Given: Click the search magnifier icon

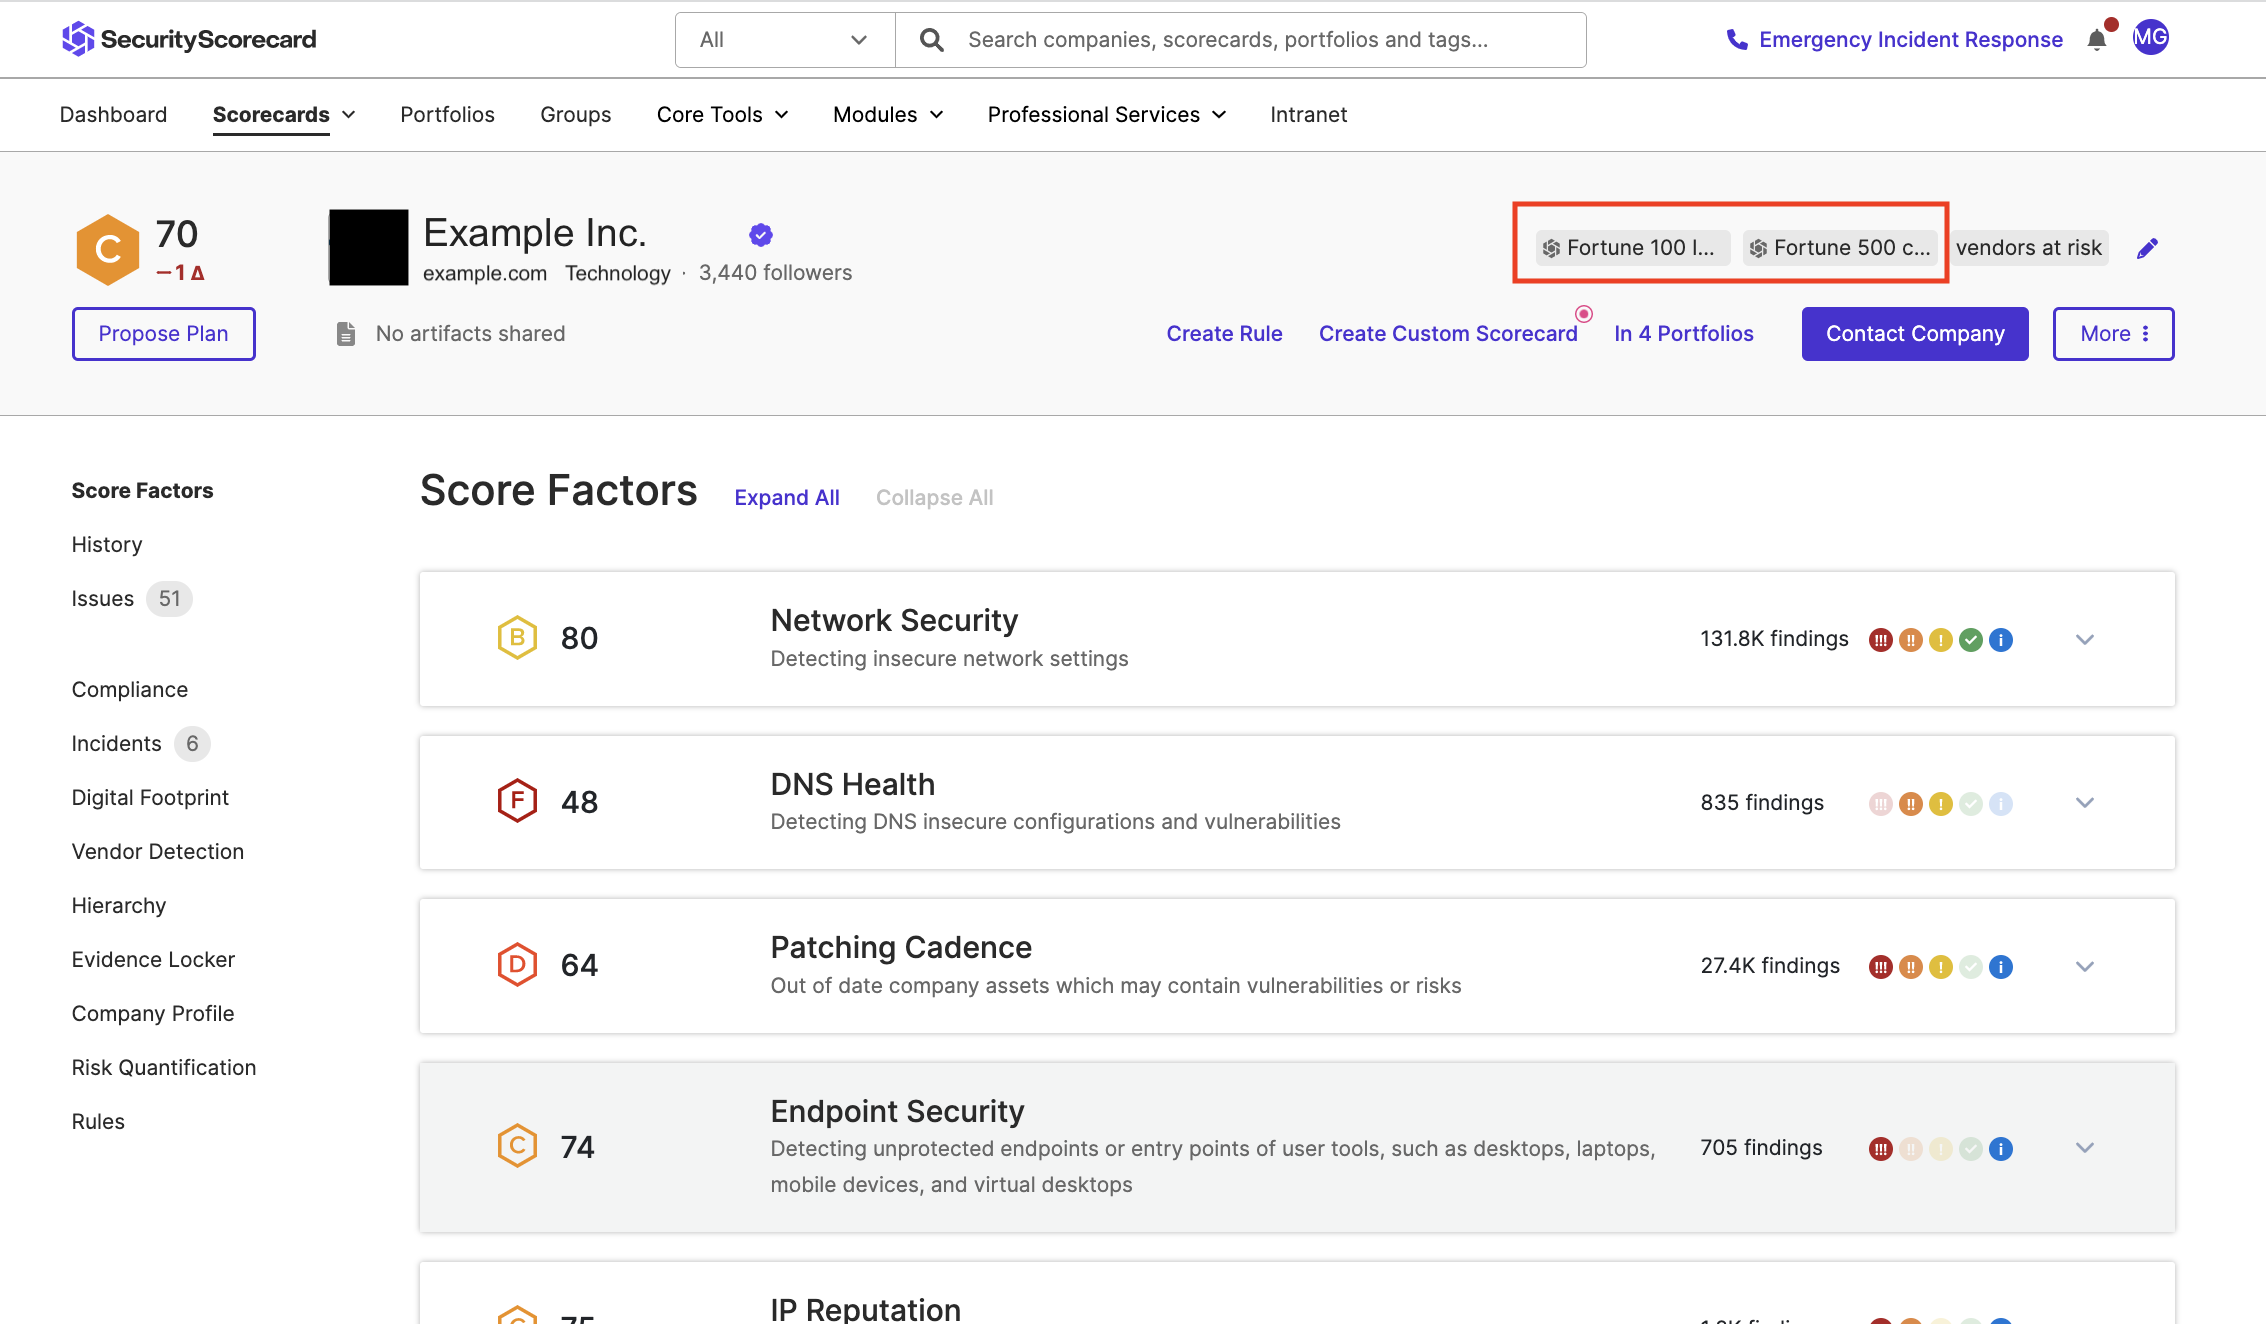Looking at the screenshot, I should click(x=931, y=40).
